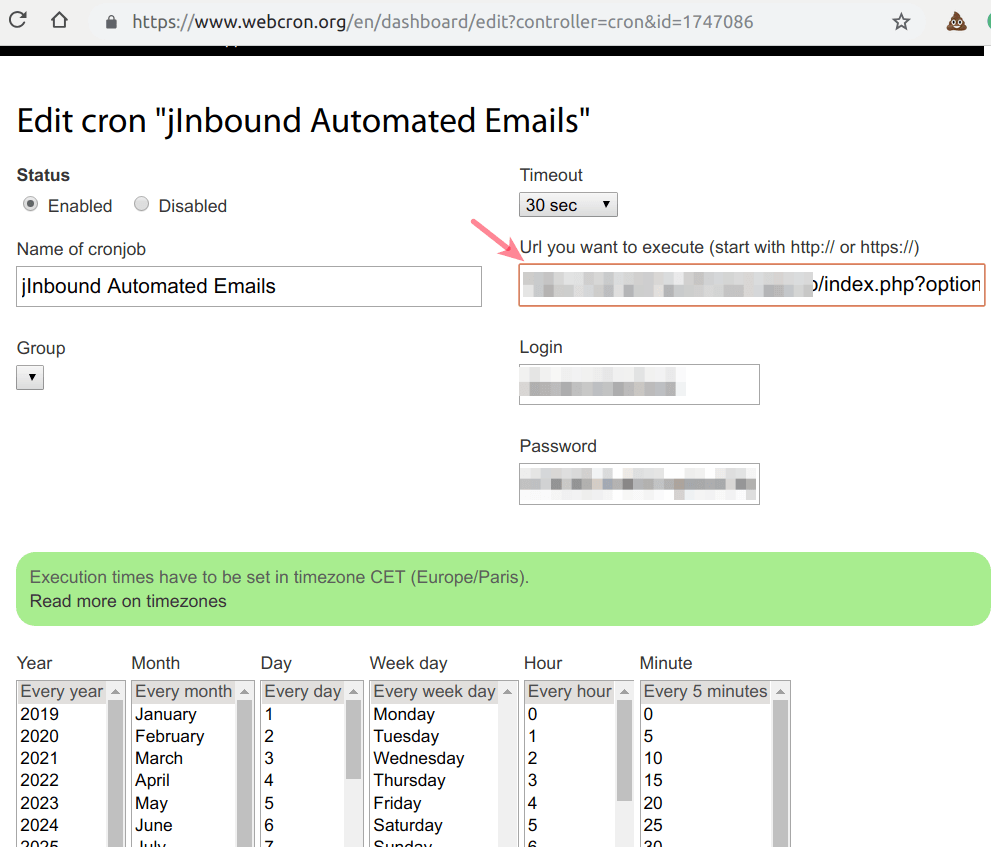991x847 pixels.
Task: Bookmark this page with the star icon
Action: click(901, 21)
